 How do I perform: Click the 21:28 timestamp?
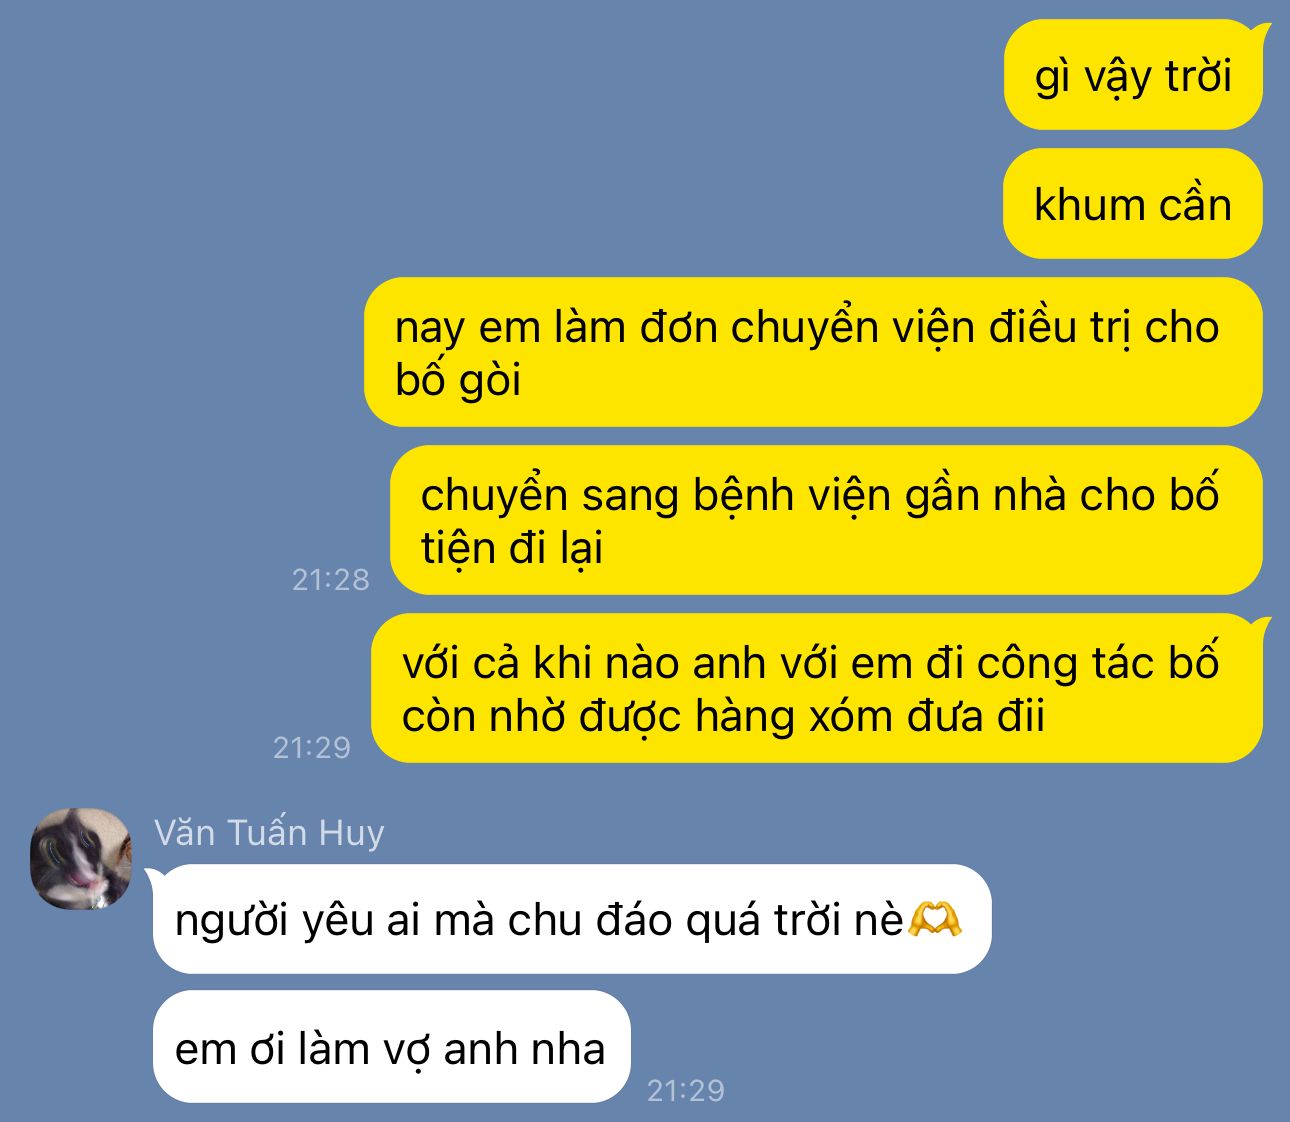tap(330, 579)
